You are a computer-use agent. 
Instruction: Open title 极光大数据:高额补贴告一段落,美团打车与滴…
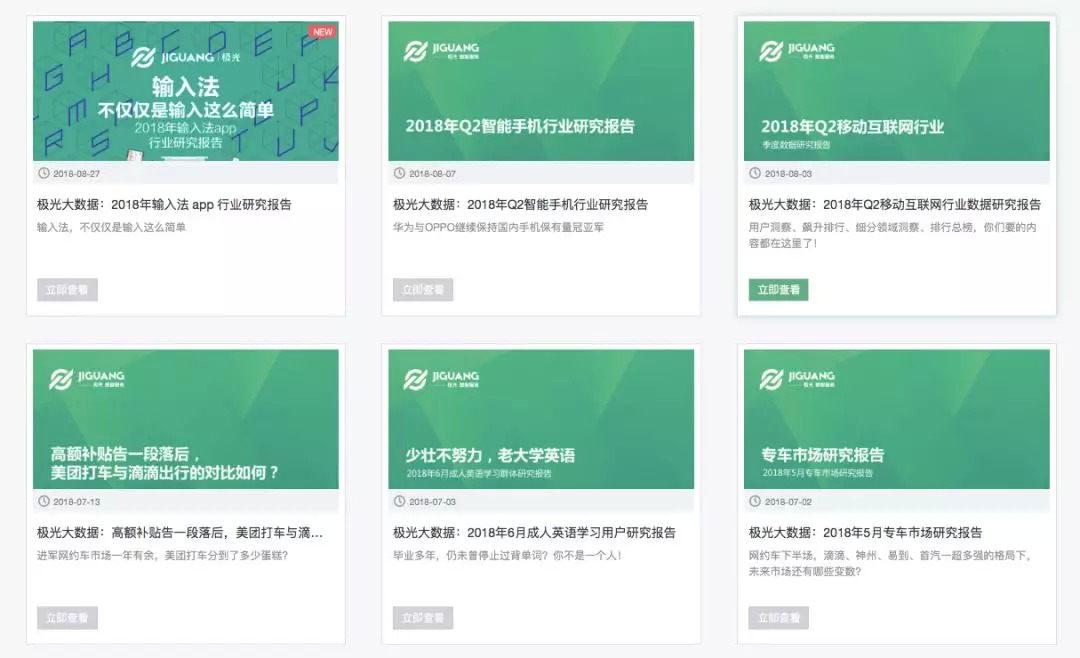click(x=180, y=533)
